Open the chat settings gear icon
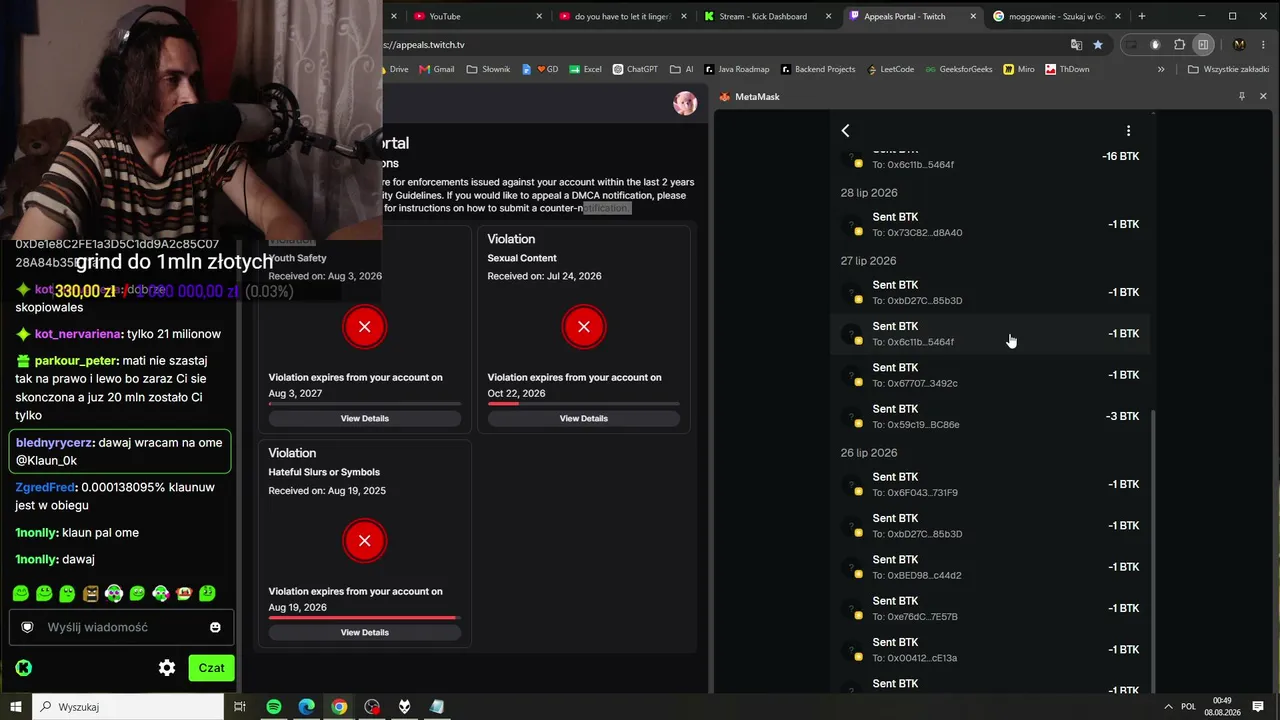Screen dimensions: 1280x720 pyautogui.click(x=167, y=668)
